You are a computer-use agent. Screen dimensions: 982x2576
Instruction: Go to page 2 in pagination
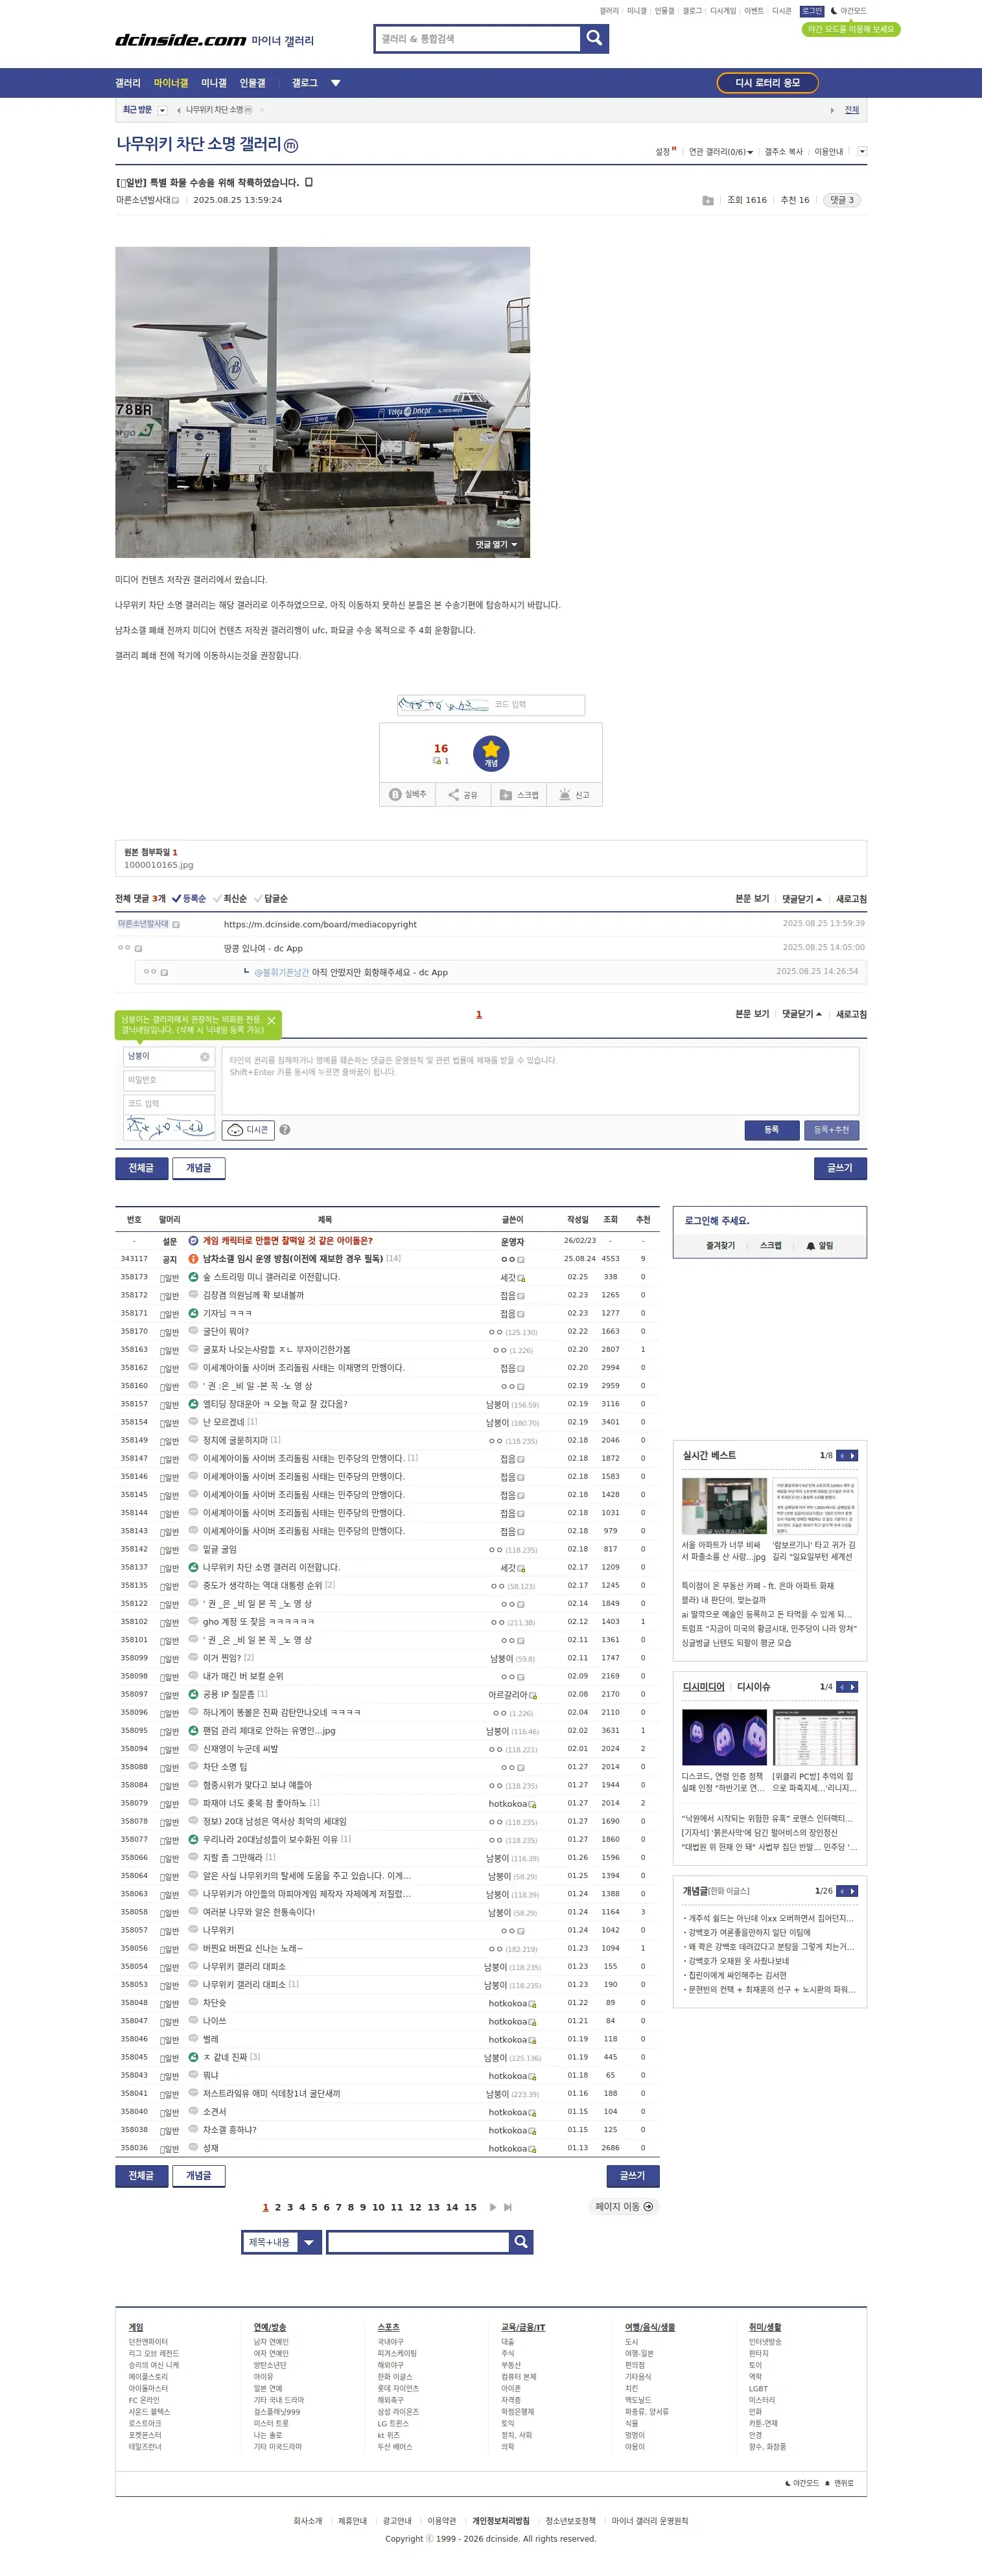coord(278,2207)
